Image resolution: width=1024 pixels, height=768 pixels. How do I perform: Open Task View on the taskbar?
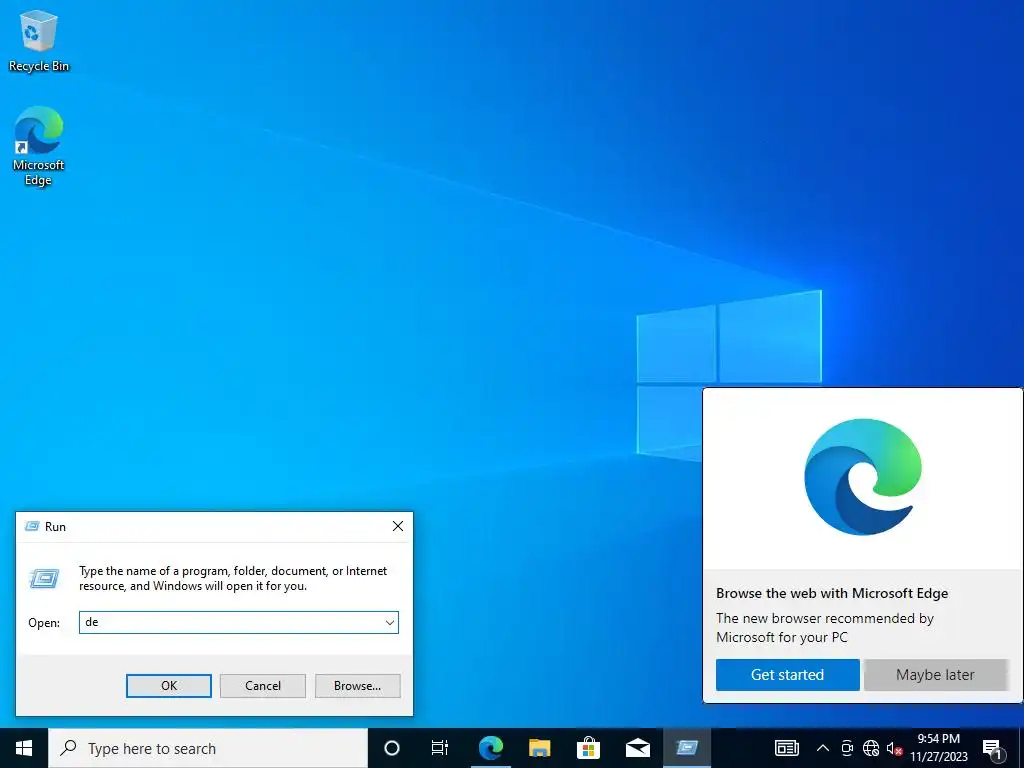[x=440, y=748]
